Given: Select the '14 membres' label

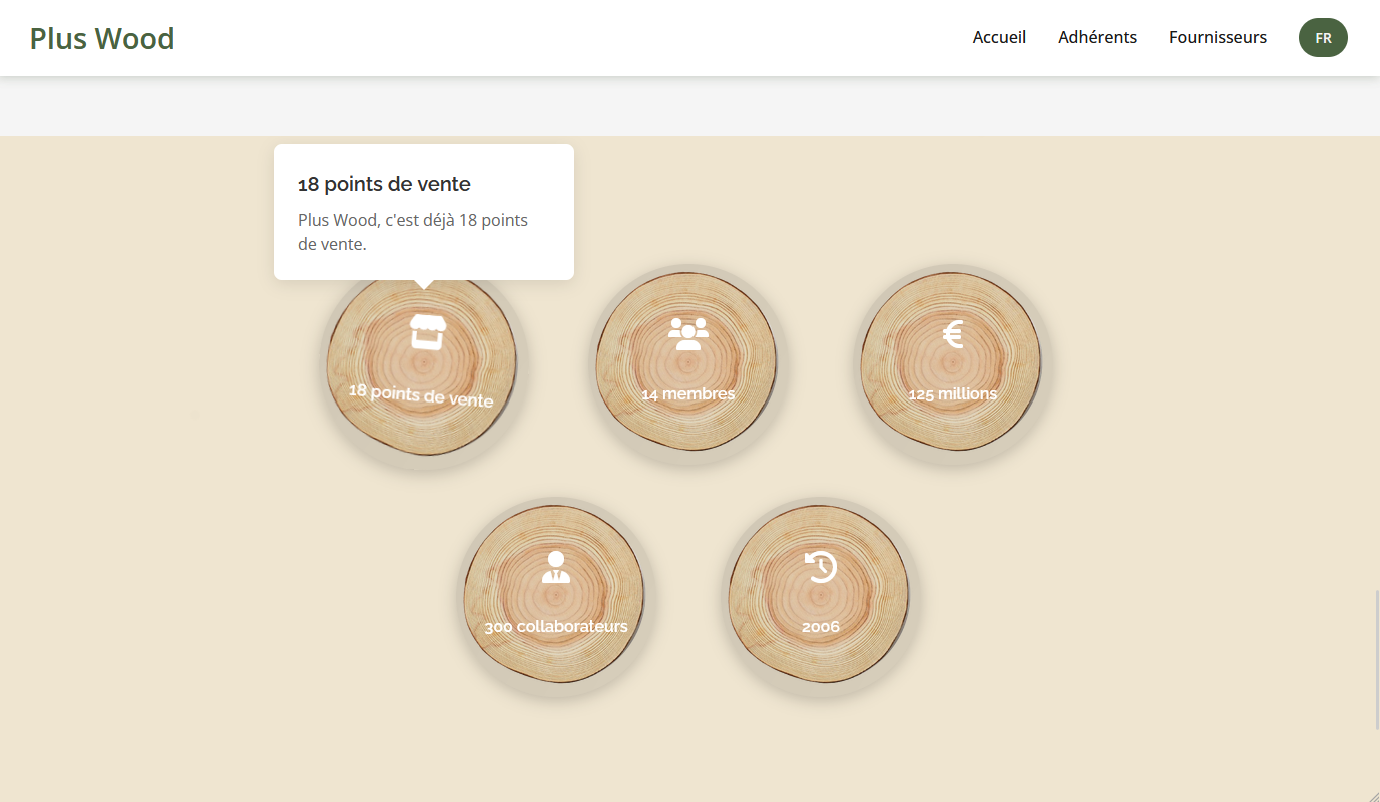Looking at the screenshot, I should 687,394.
